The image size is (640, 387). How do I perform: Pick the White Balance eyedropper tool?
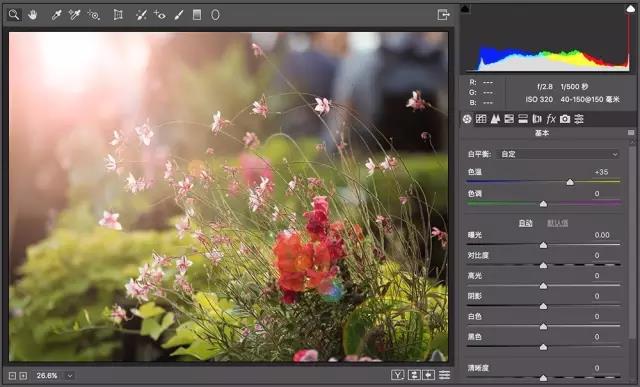56,15
